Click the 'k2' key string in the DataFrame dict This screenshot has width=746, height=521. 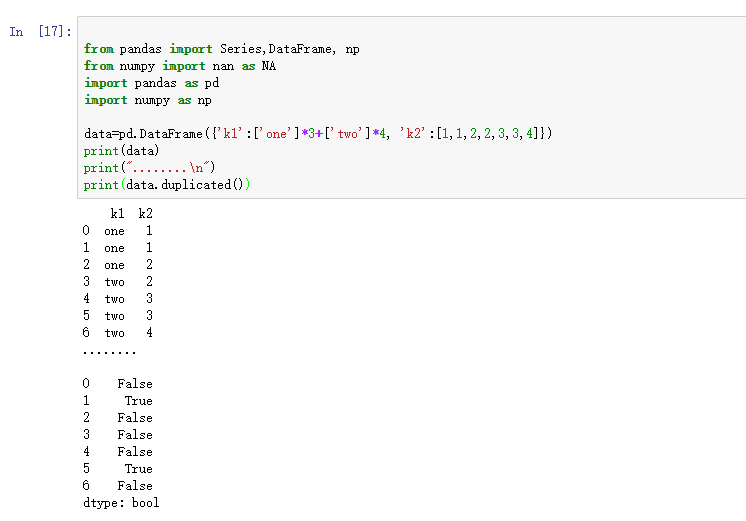(414, 134)
